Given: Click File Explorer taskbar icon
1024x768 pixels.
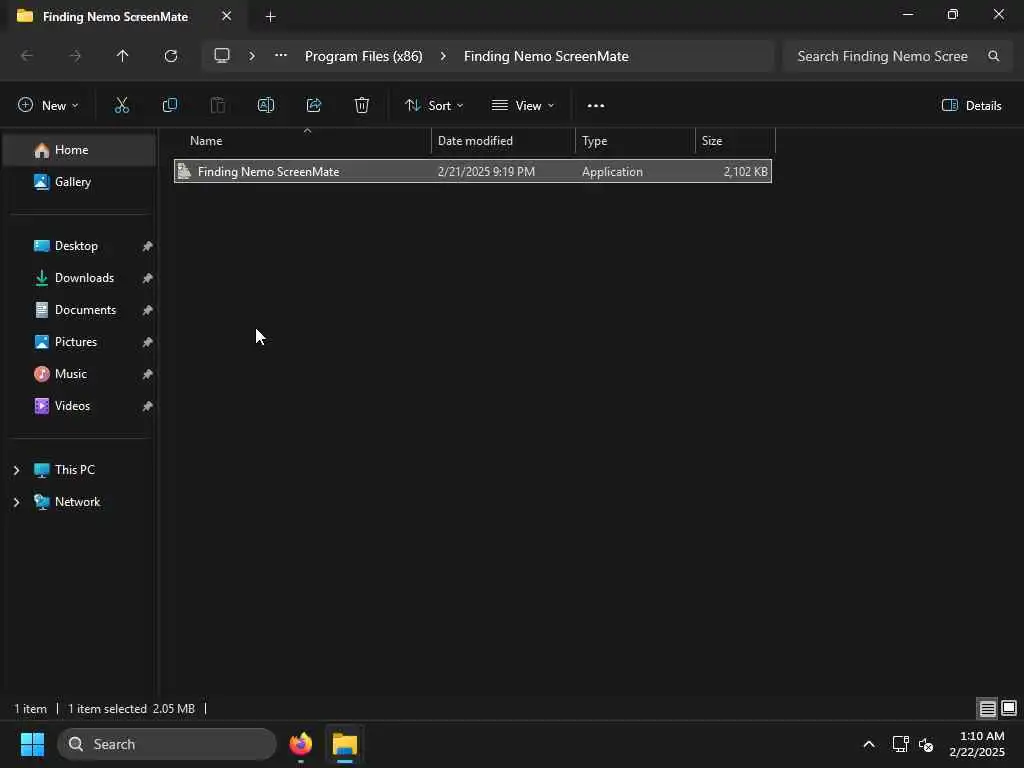Looking at the screenshot, I should (x=345, y=744).
